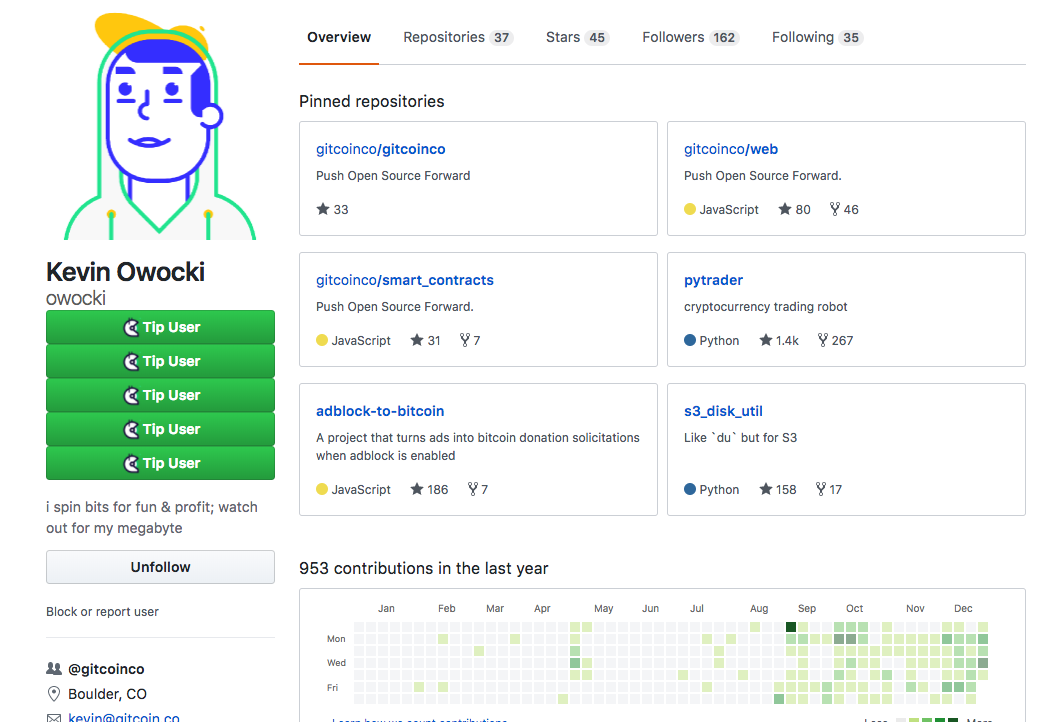Open the adblock-to-bitcoin repository
The width and height of the screenshot is (1044, 722).
point(380,411)
